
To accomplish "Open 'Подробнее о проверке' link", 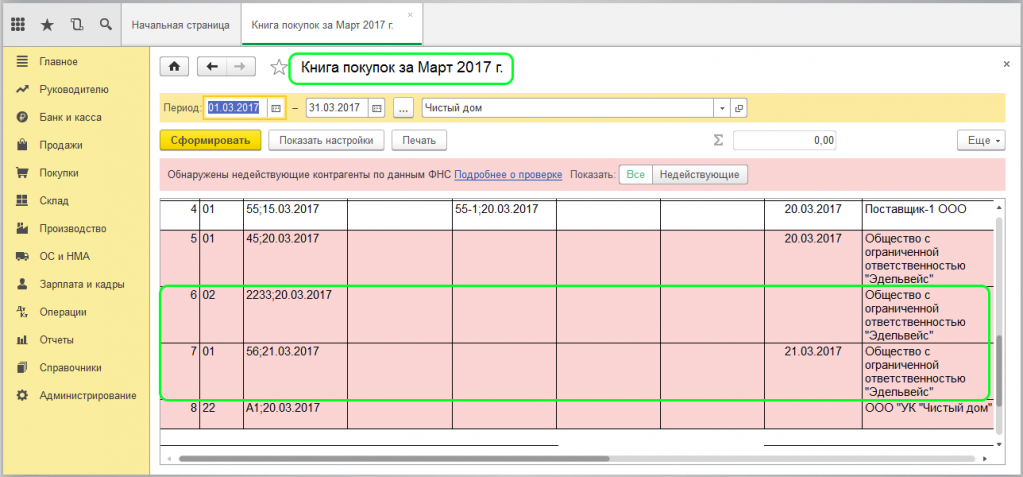I will pos(508,174).
